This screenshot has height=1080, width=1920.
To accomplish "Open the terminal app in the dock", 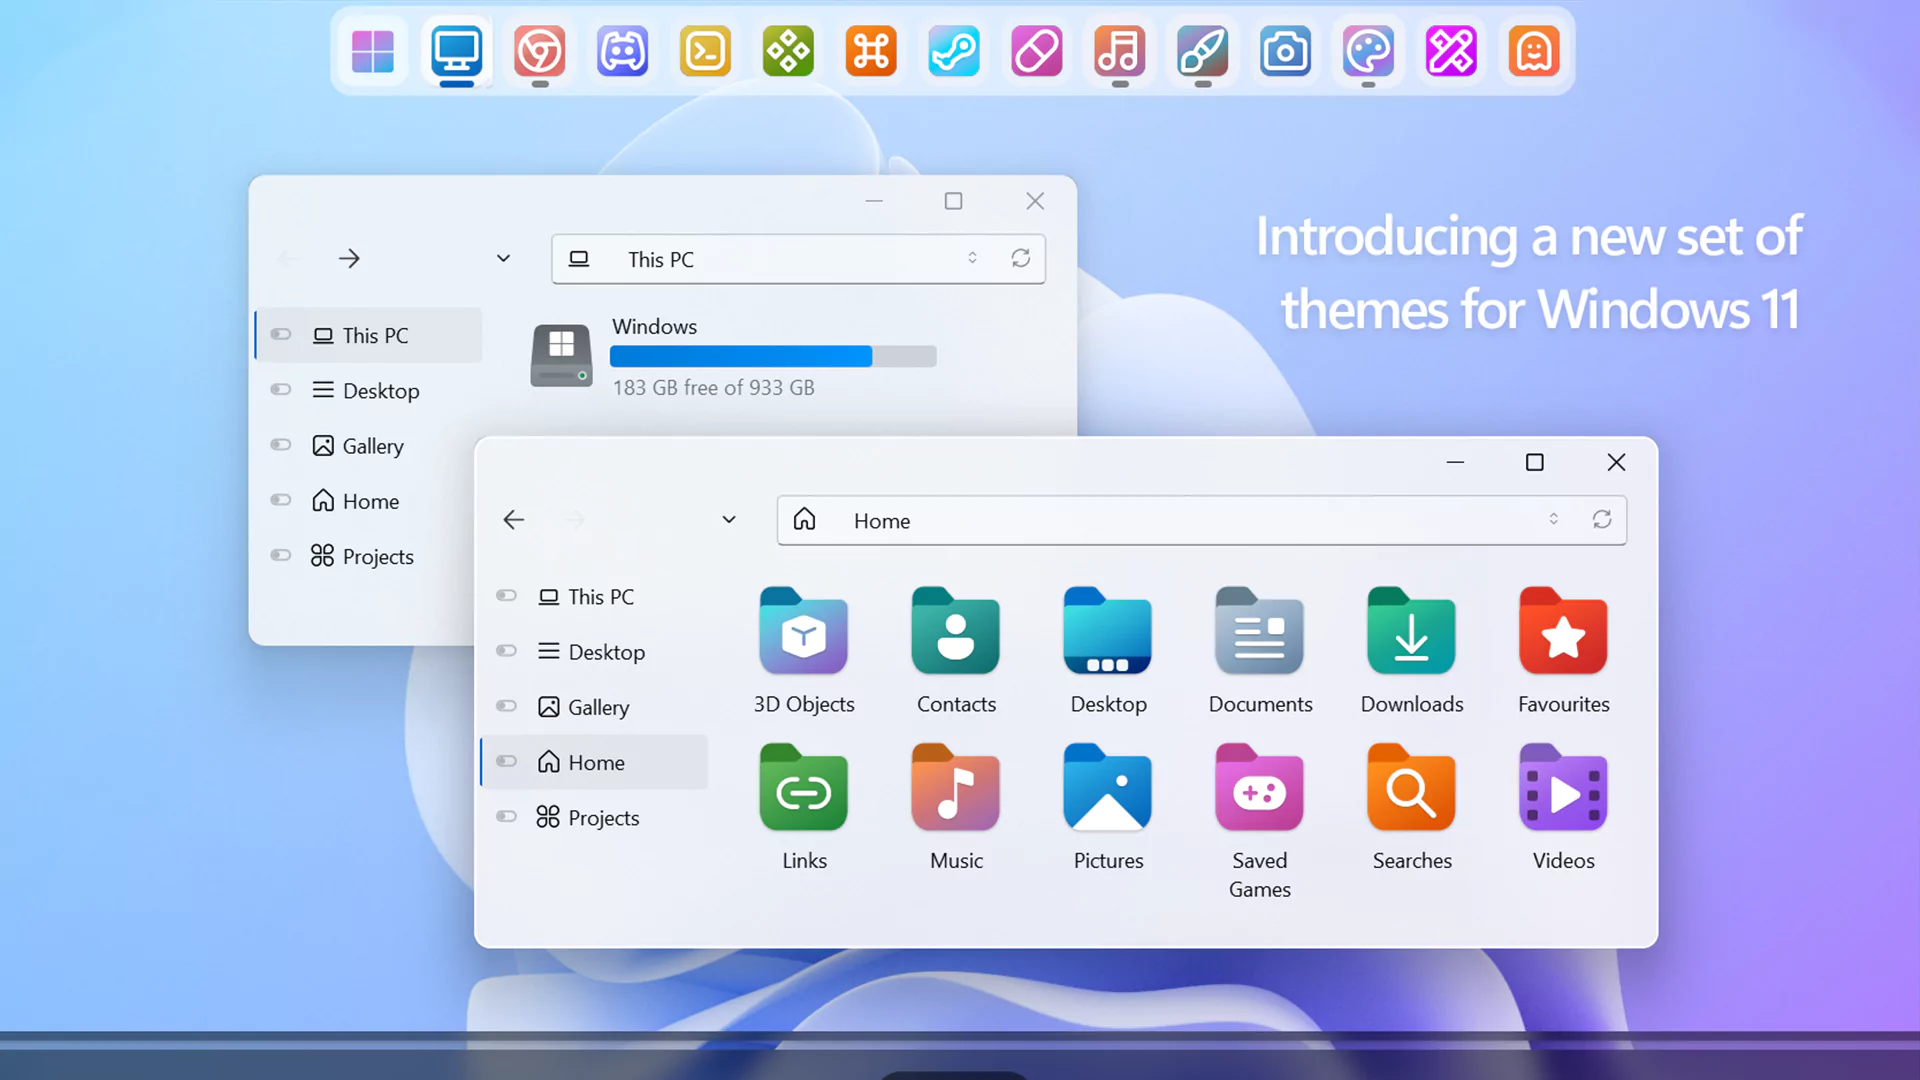I will point(705,52).
